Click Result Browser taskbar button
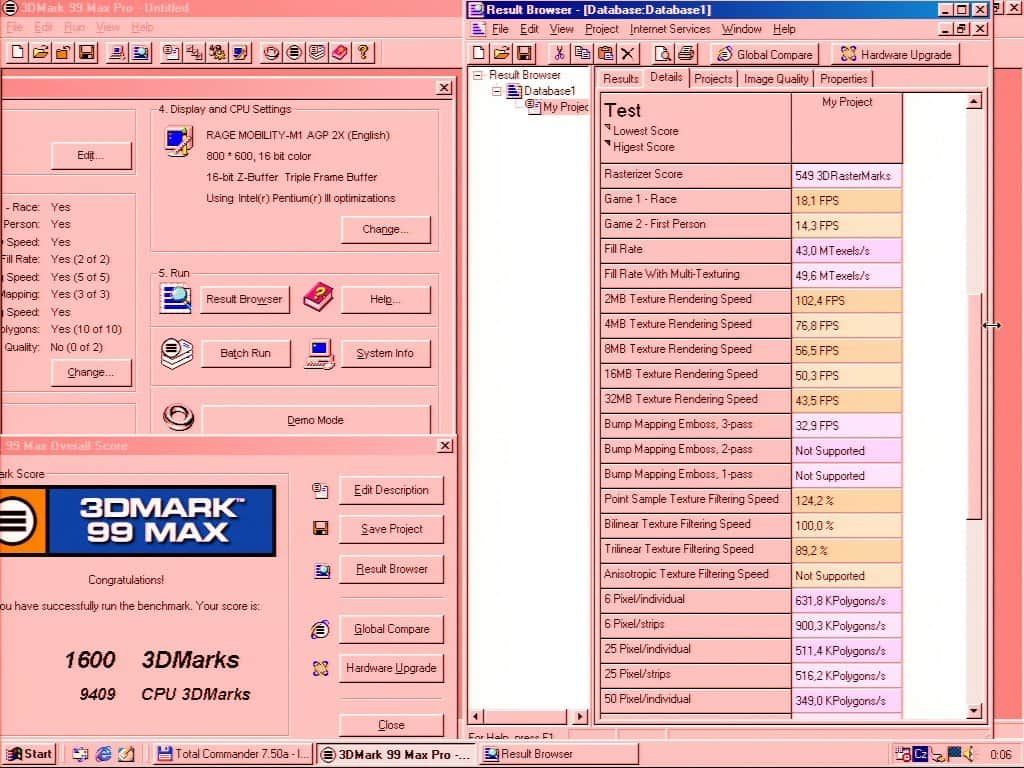Image resolution: width=1024 pixels, height=768 pixels. (559, 754)
